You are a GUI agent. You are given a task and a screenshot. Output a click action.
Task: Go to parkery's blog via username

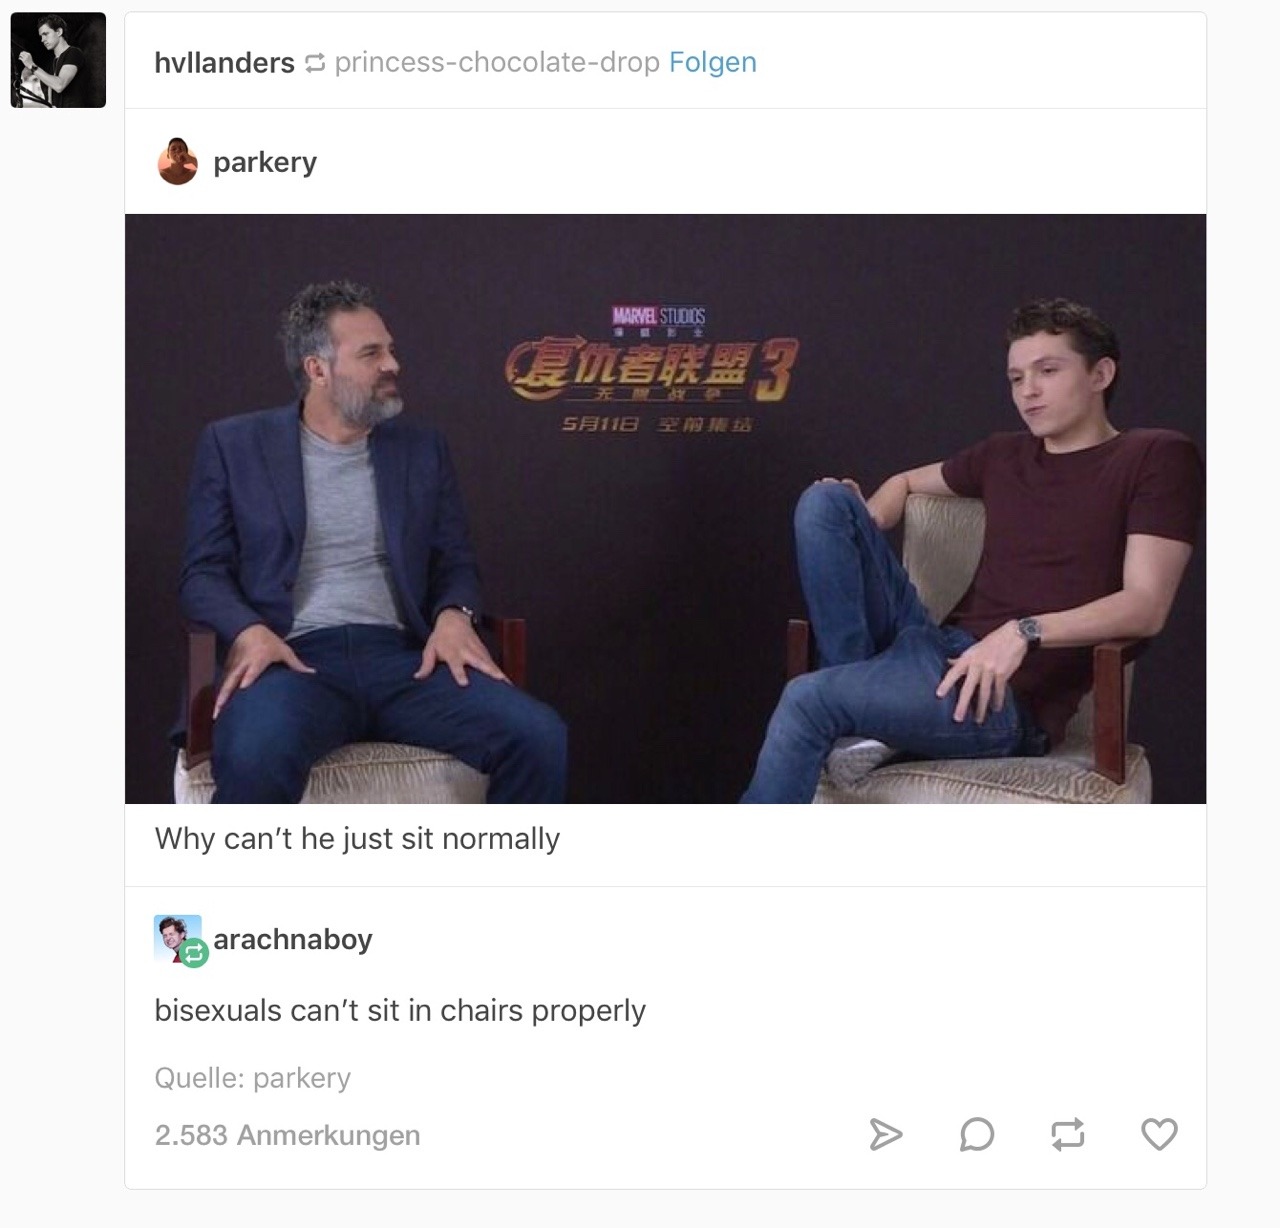265,162
